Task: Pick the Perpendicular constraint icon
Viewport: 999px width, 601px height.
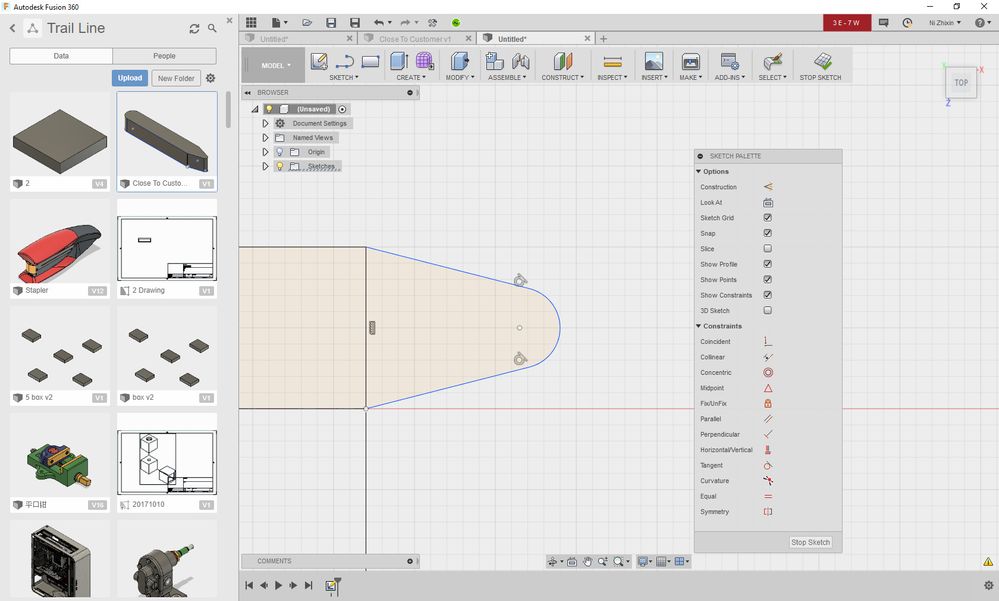Action: [x=768, y=434]
